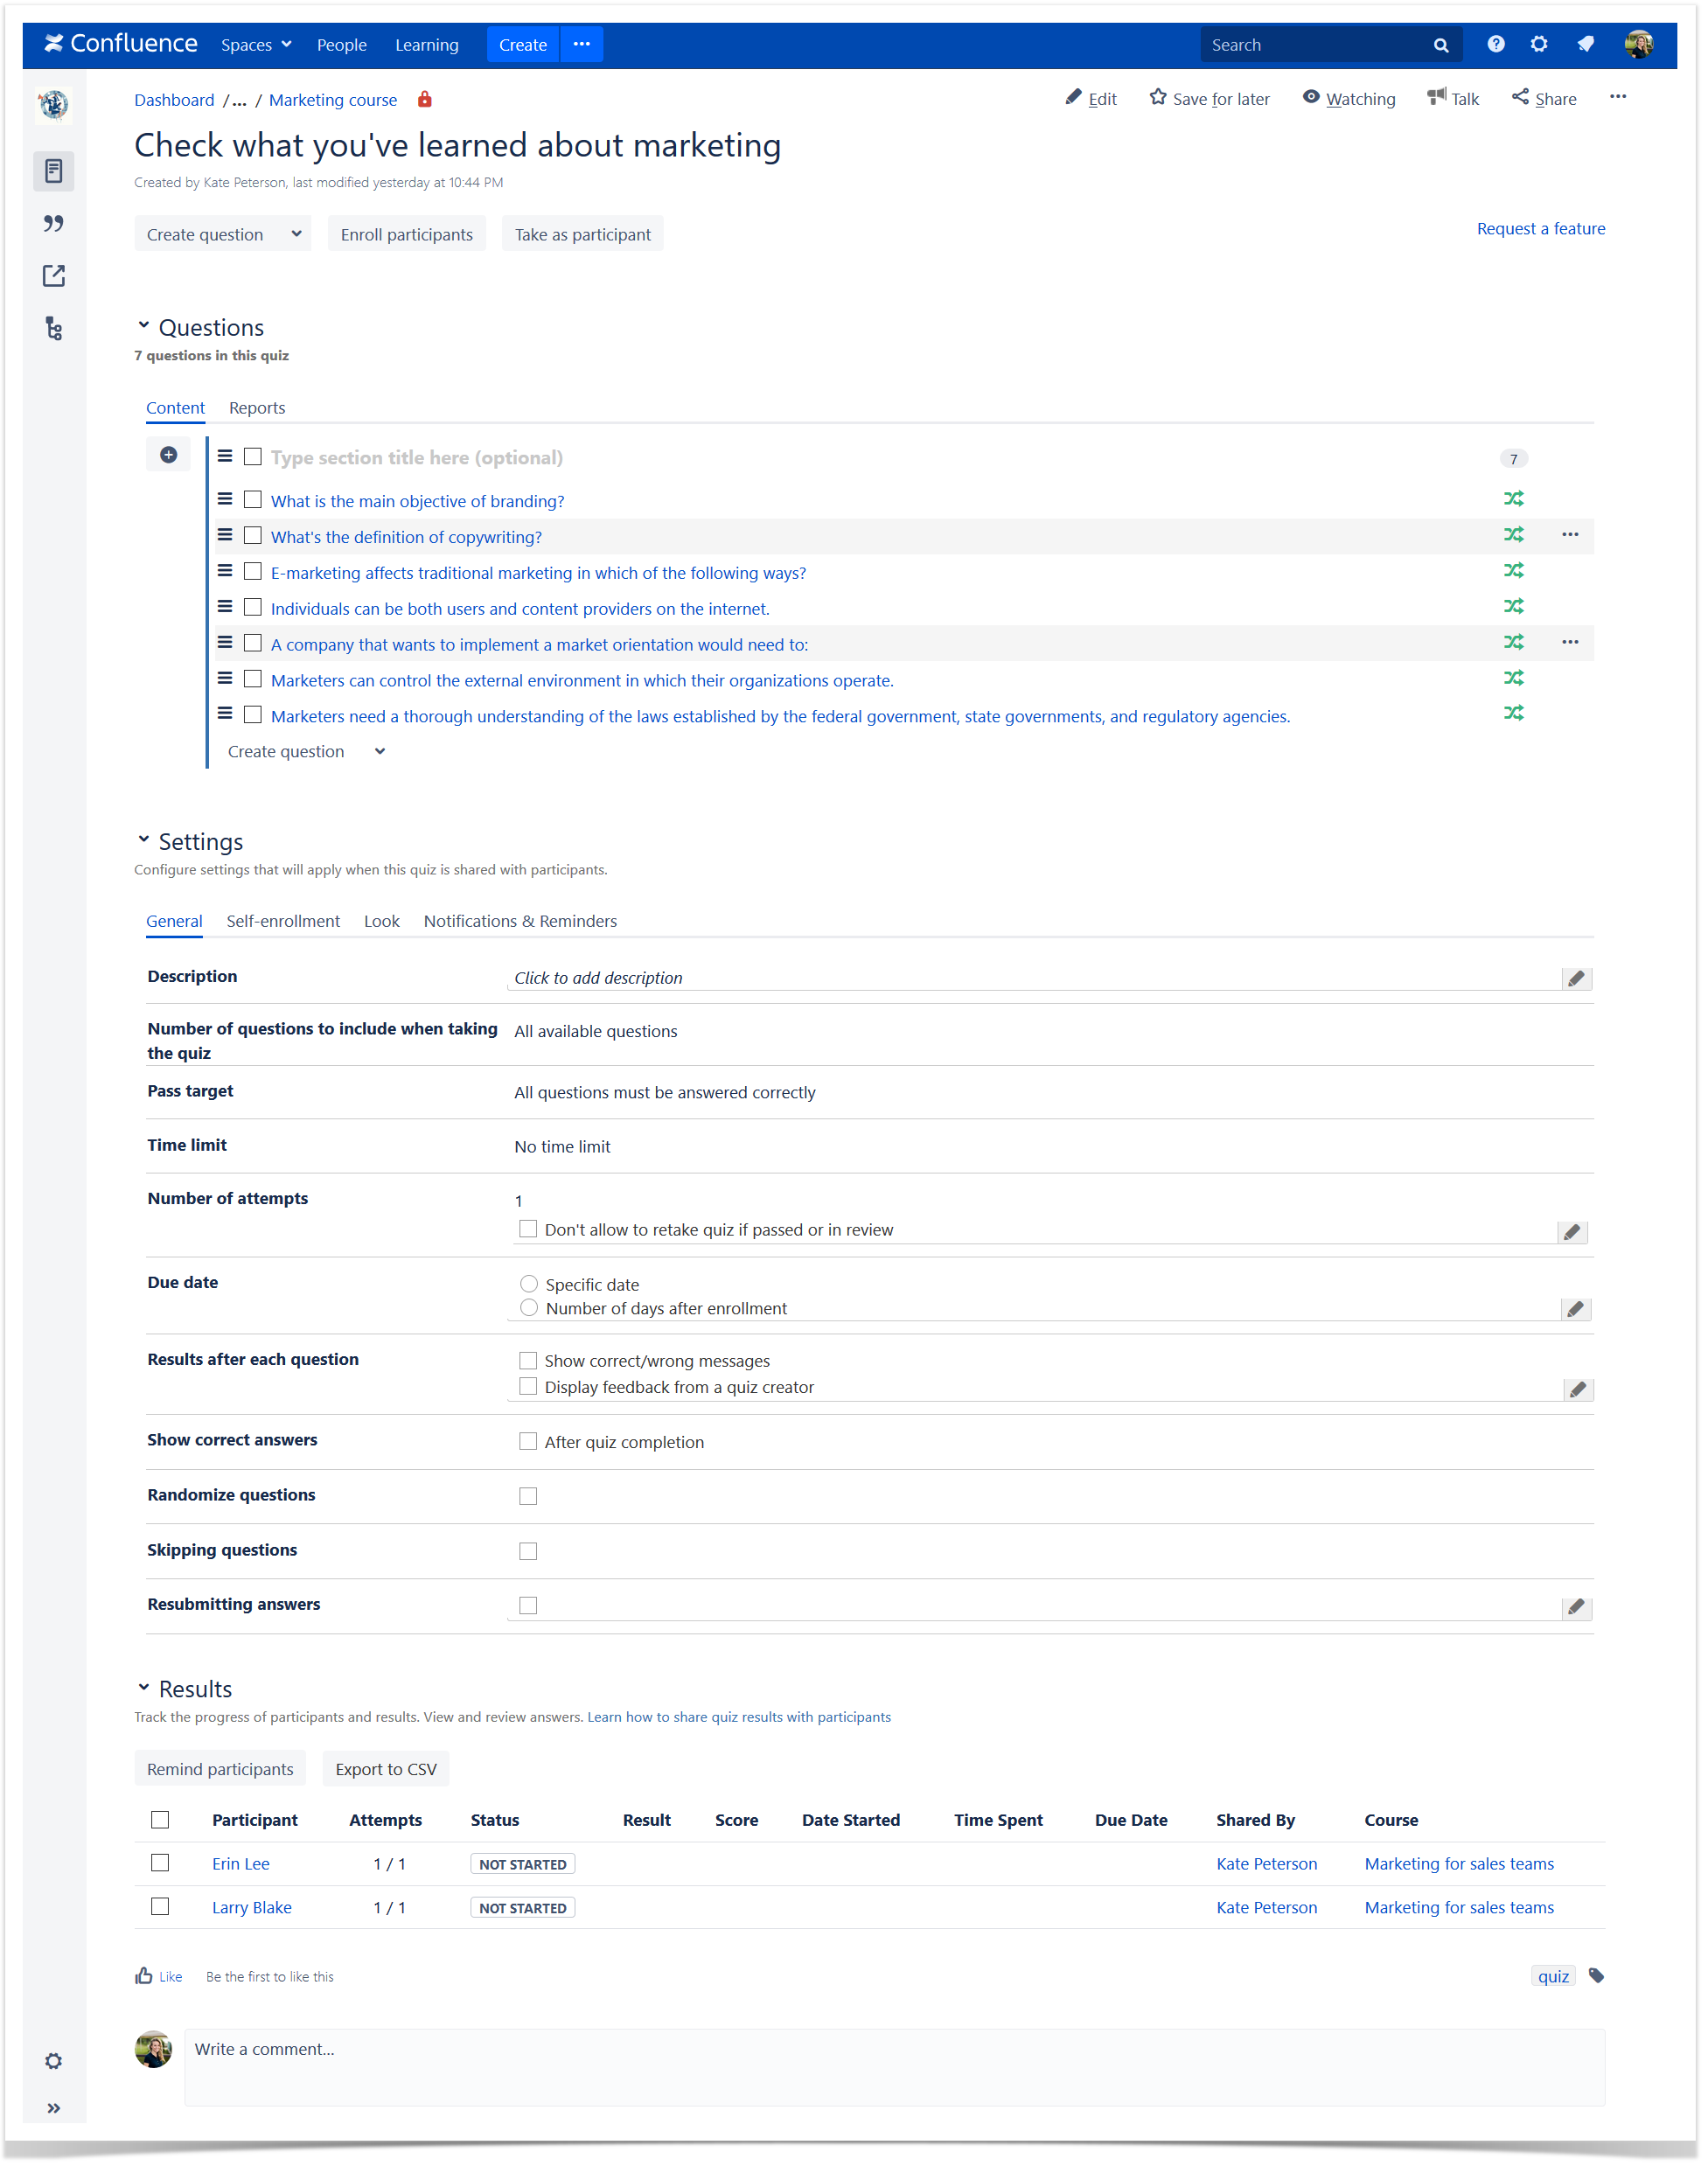The height and width of the screenshot is (2166, 1708).
Task: Switch to the Reports tab
Action: point(257,406)
